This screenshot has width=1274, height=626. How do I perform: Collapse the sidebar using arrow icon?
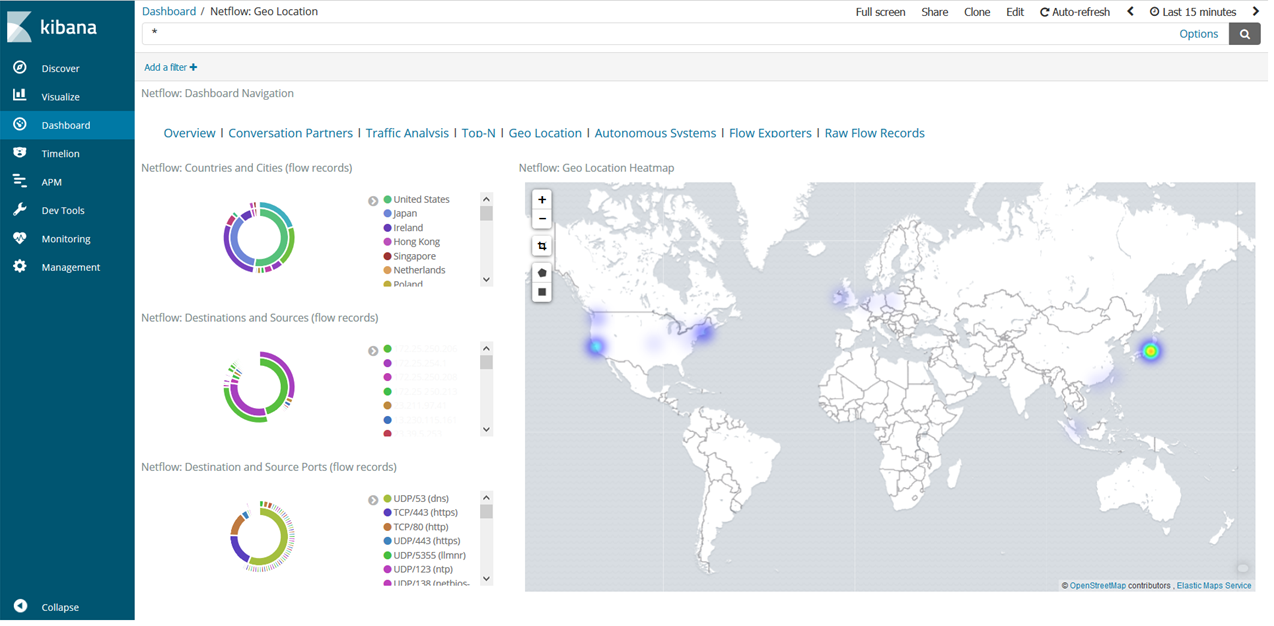coord(20,606)
